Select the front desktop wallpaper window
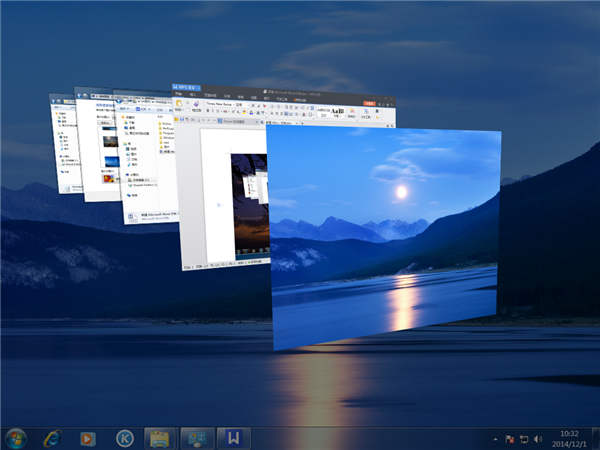 click(385, 240)
